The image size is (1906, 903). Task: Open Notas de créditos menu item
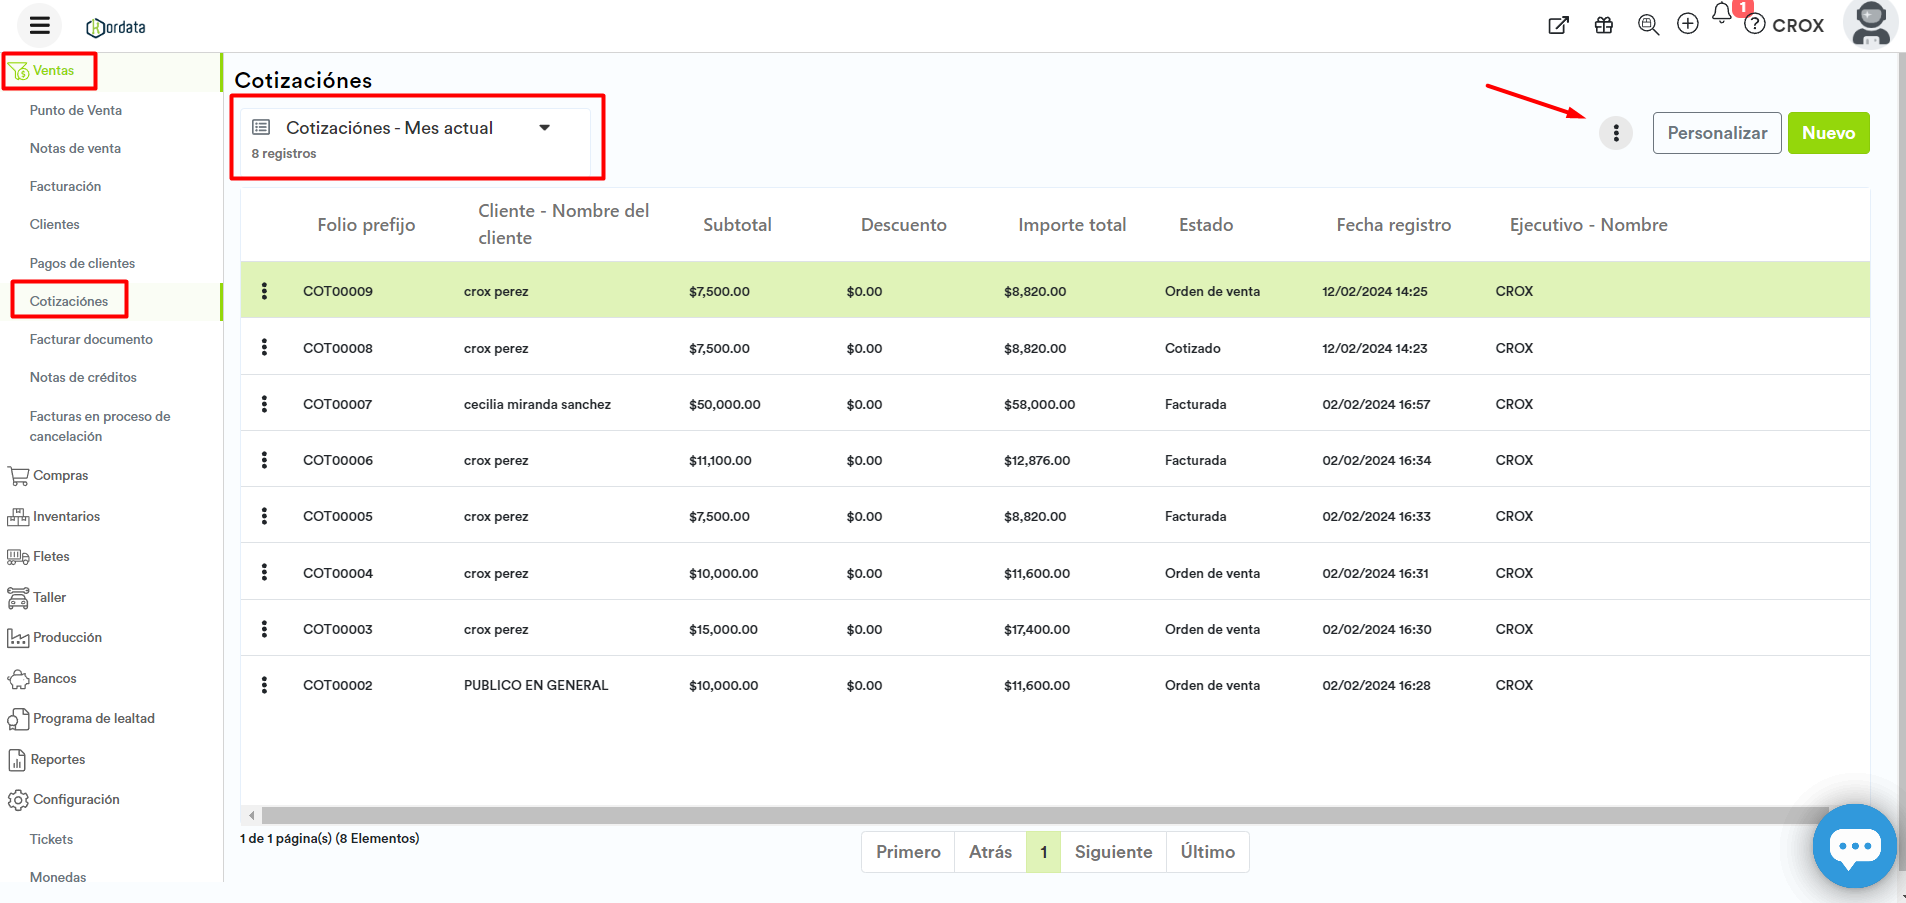pyautogui.click(x=83, y=377)
